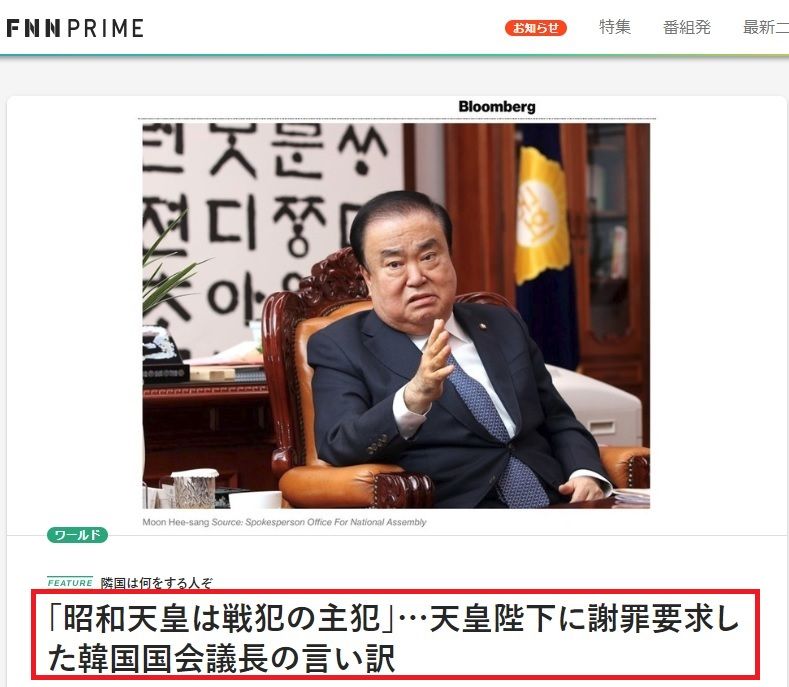Open the Moon Hee-sang article photo

click(x=396, y=316)
